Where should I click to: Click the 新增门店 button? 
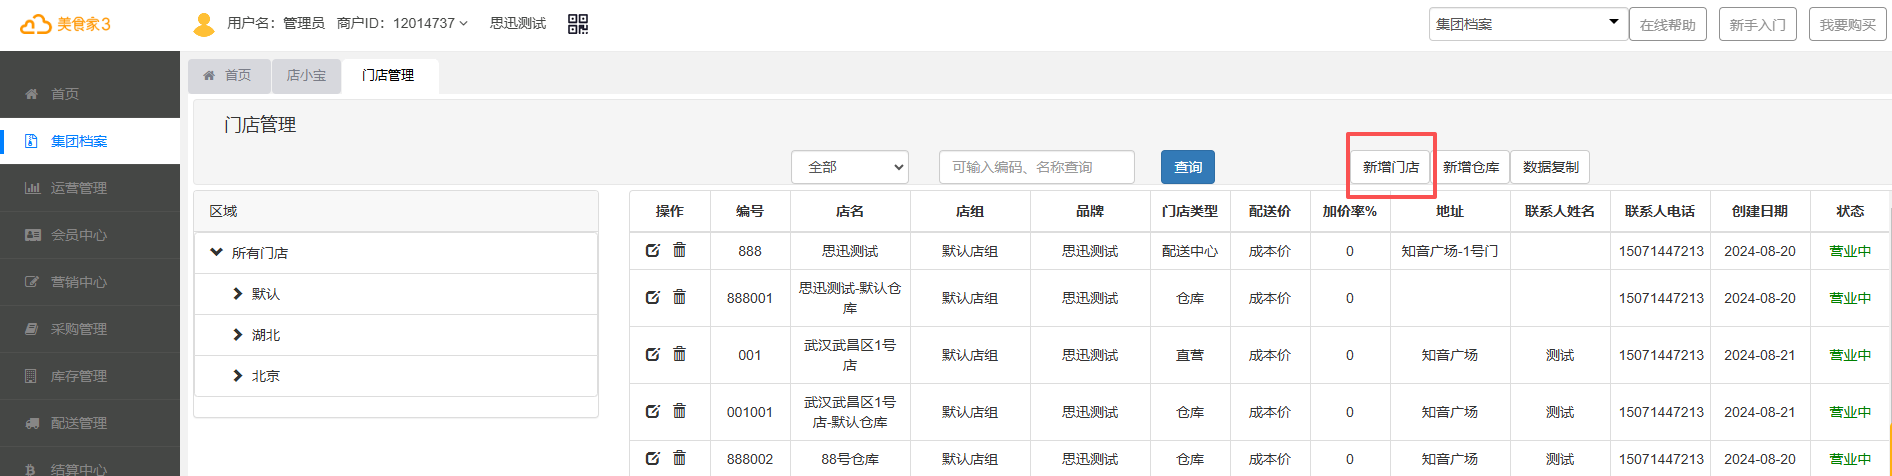(1390, 167)
